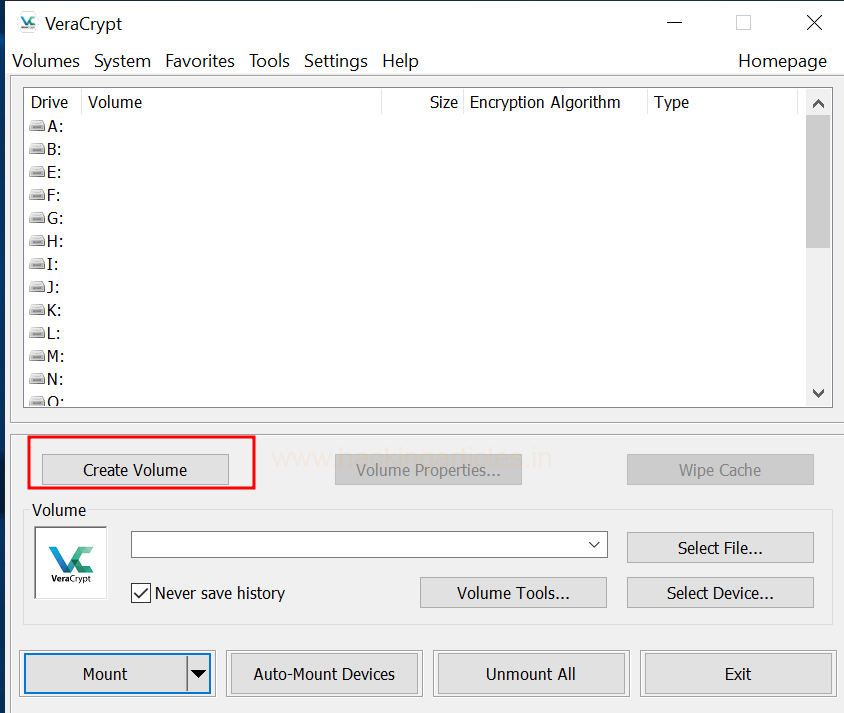
Task: Click the drive list scrollbar down arrow
Action: pos(818,393)
